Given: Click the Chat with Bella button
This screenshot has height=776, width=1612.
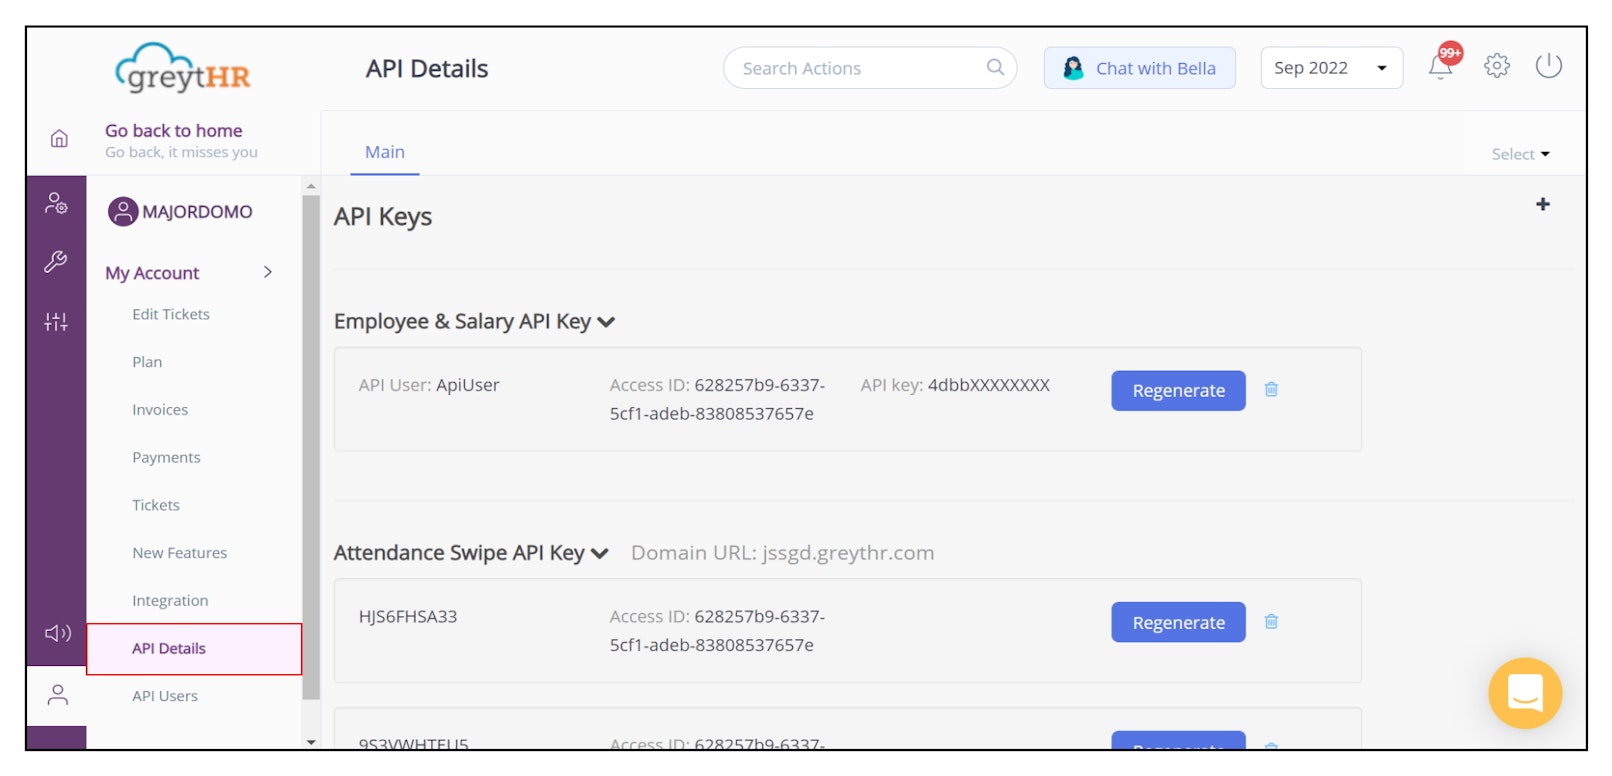Looking at the screenshot, I should [x=1139, y=68].
